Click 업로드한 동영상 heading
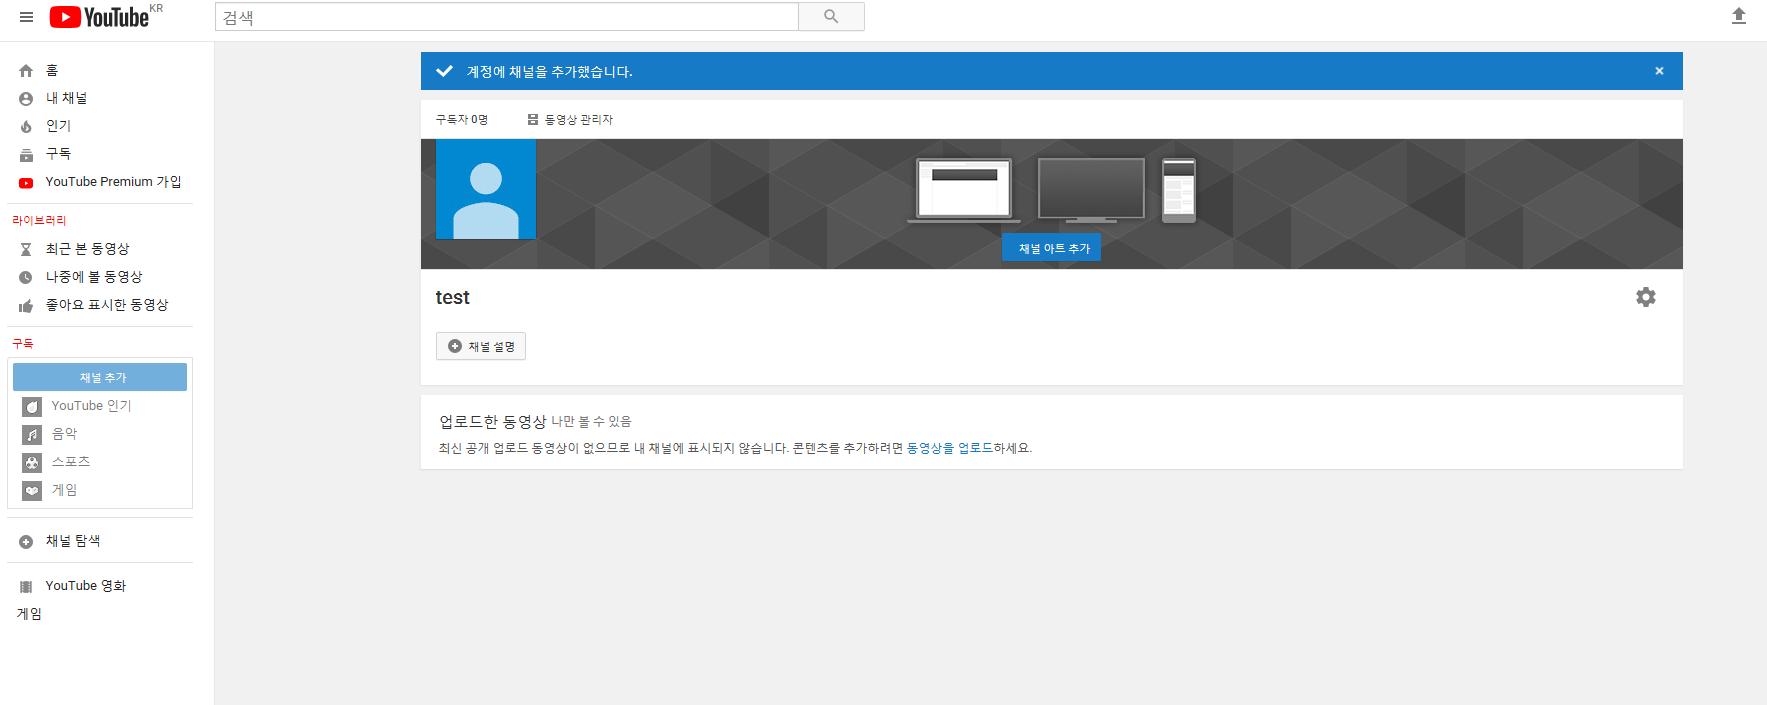The width and height of the screenshot is (1767, 705). [493, 421]
